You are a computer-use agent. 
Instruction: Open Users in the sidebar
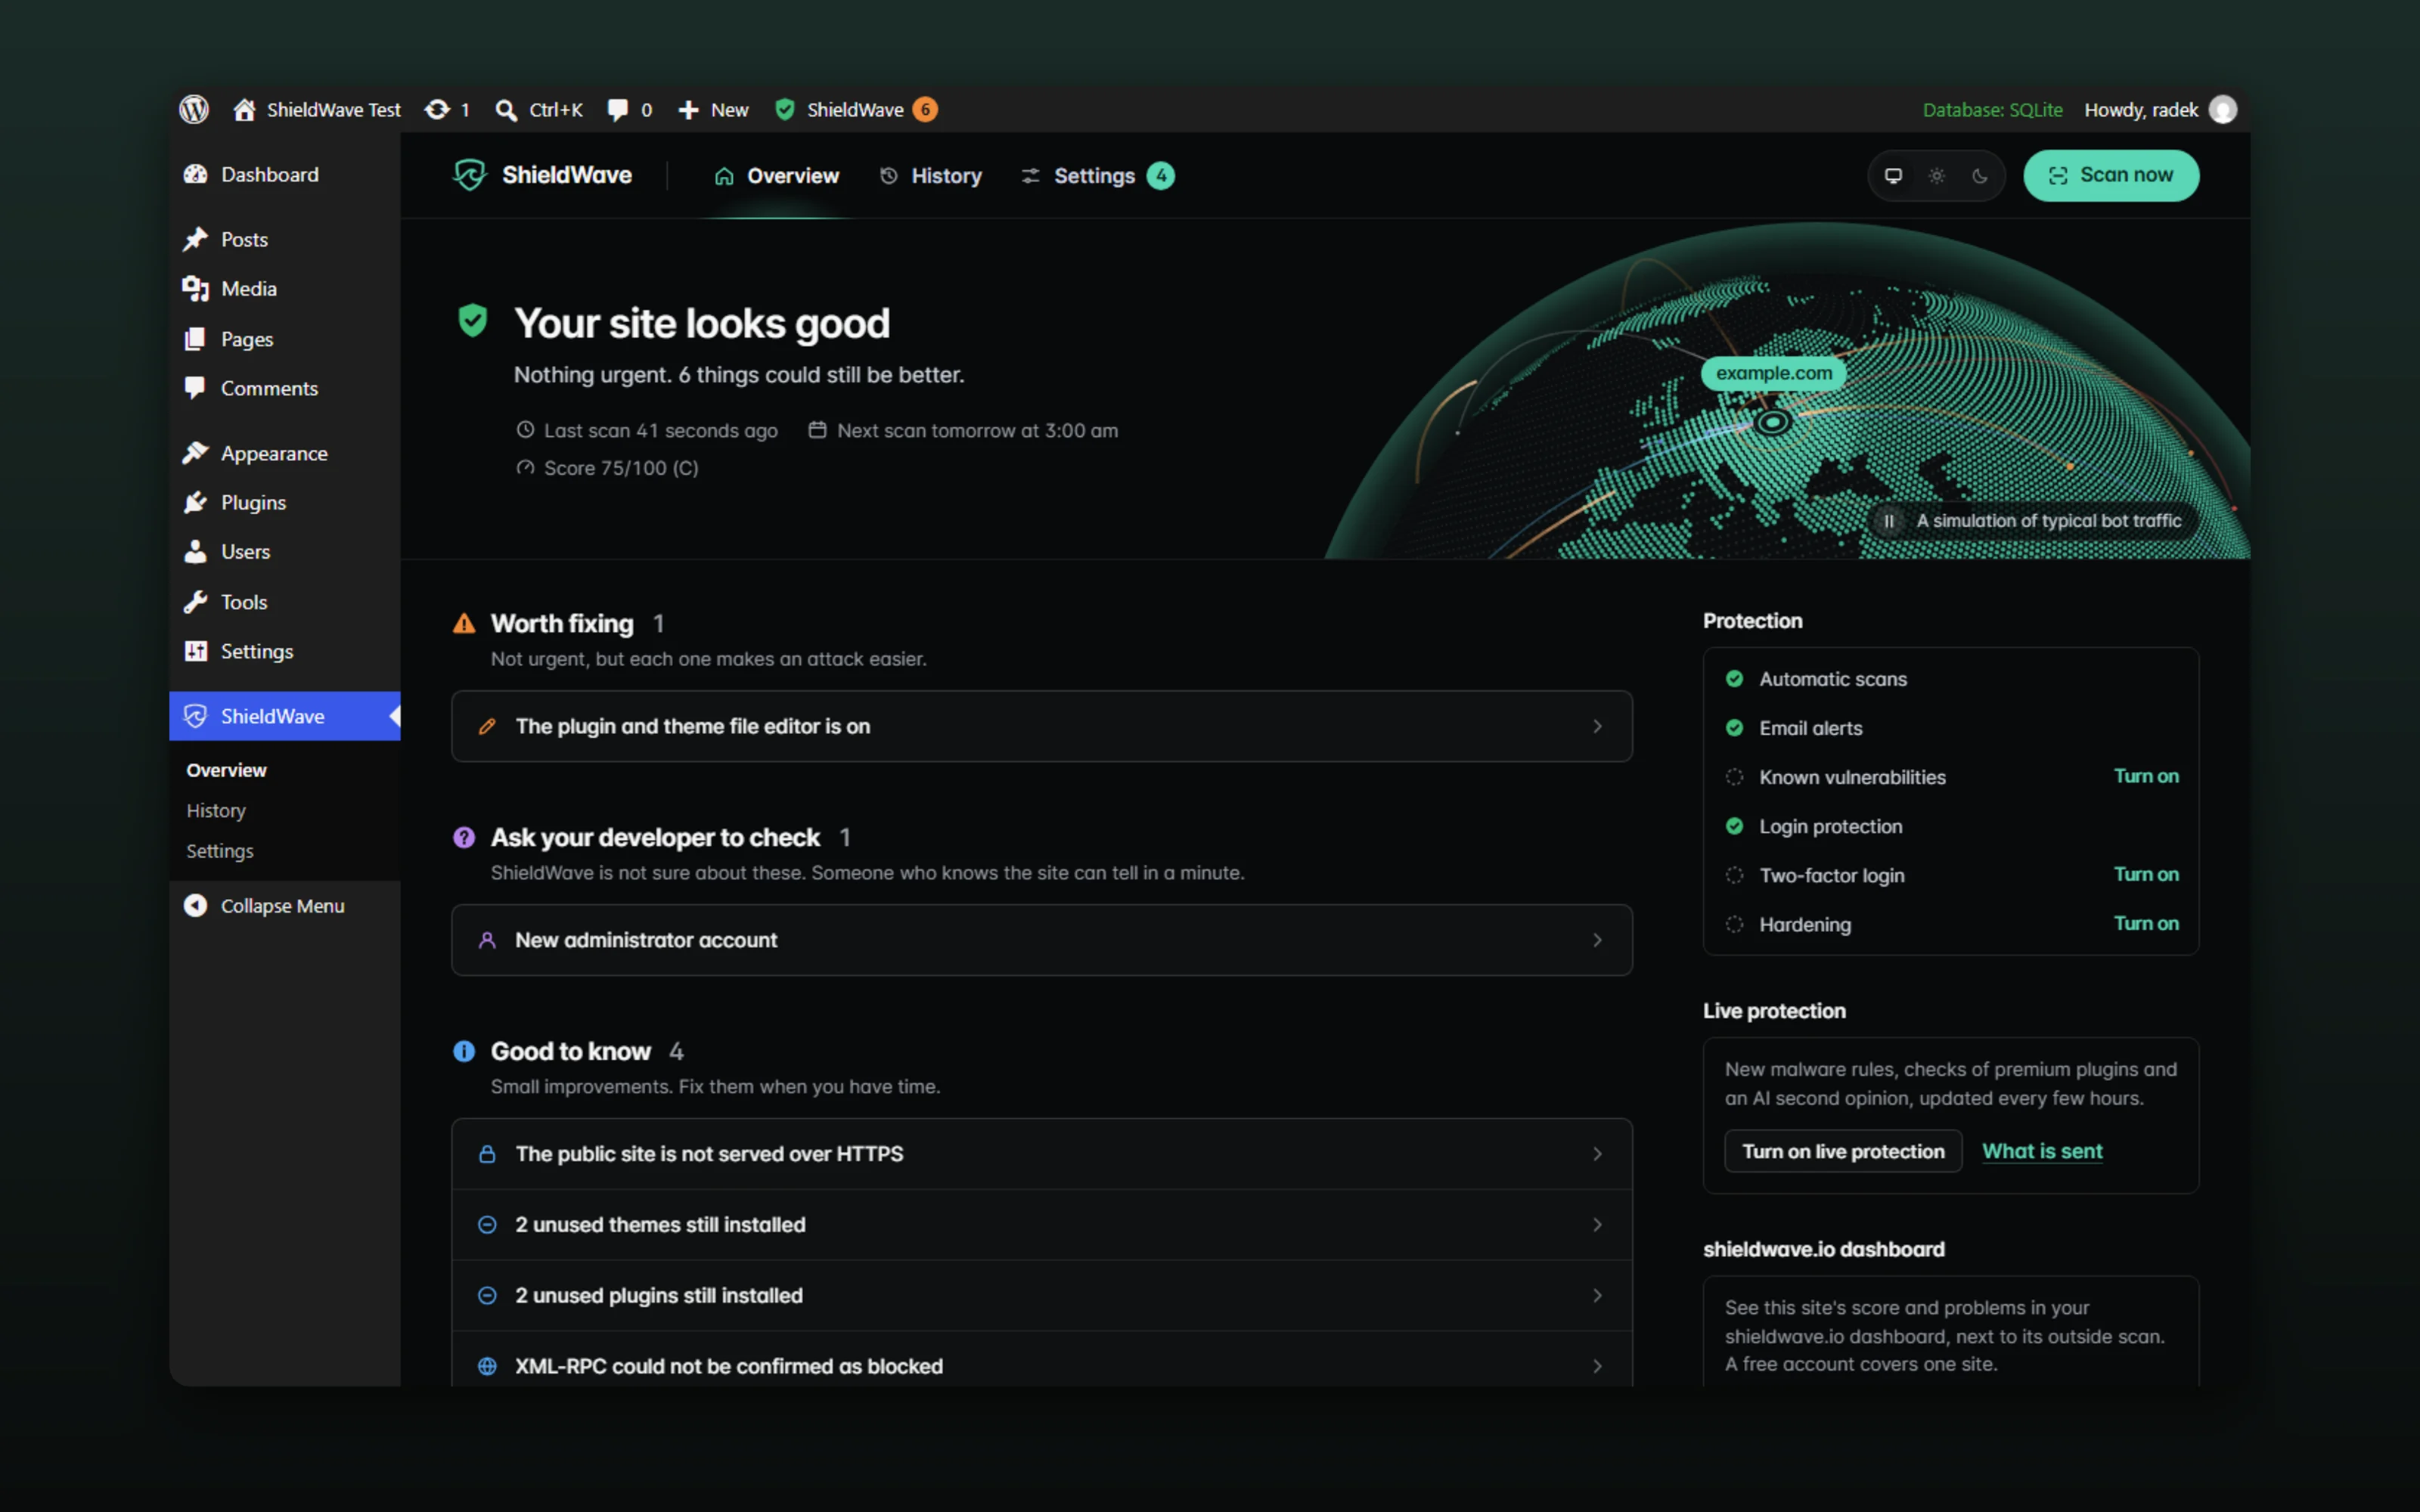(285, 551)
